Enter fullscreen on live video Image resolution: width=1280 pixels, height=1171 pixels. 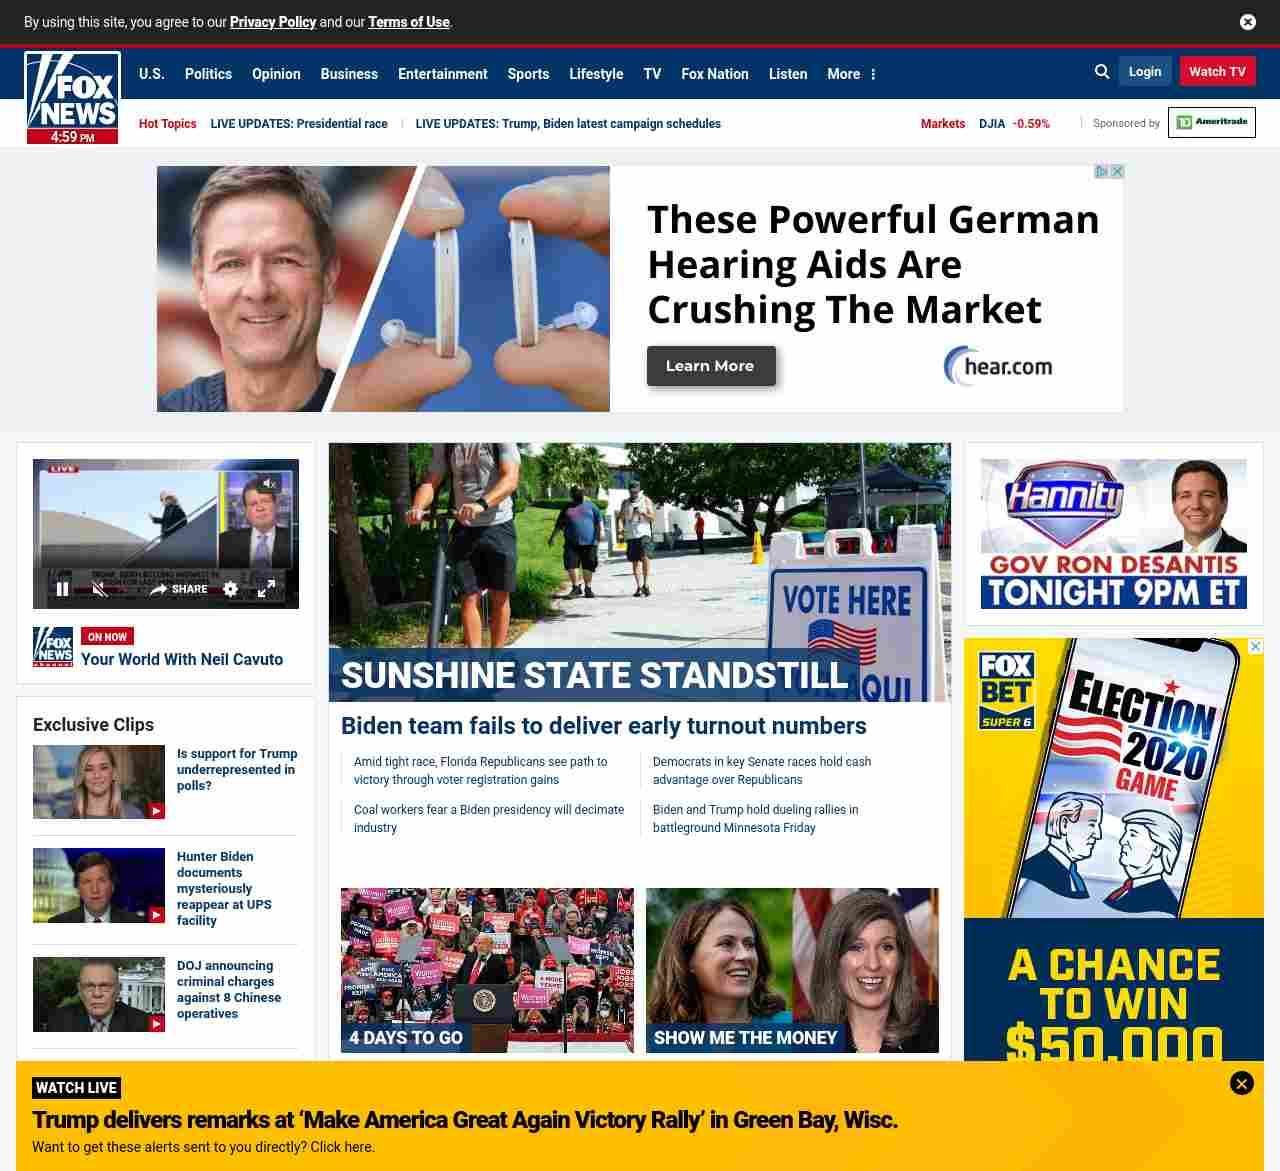(266, 589)
